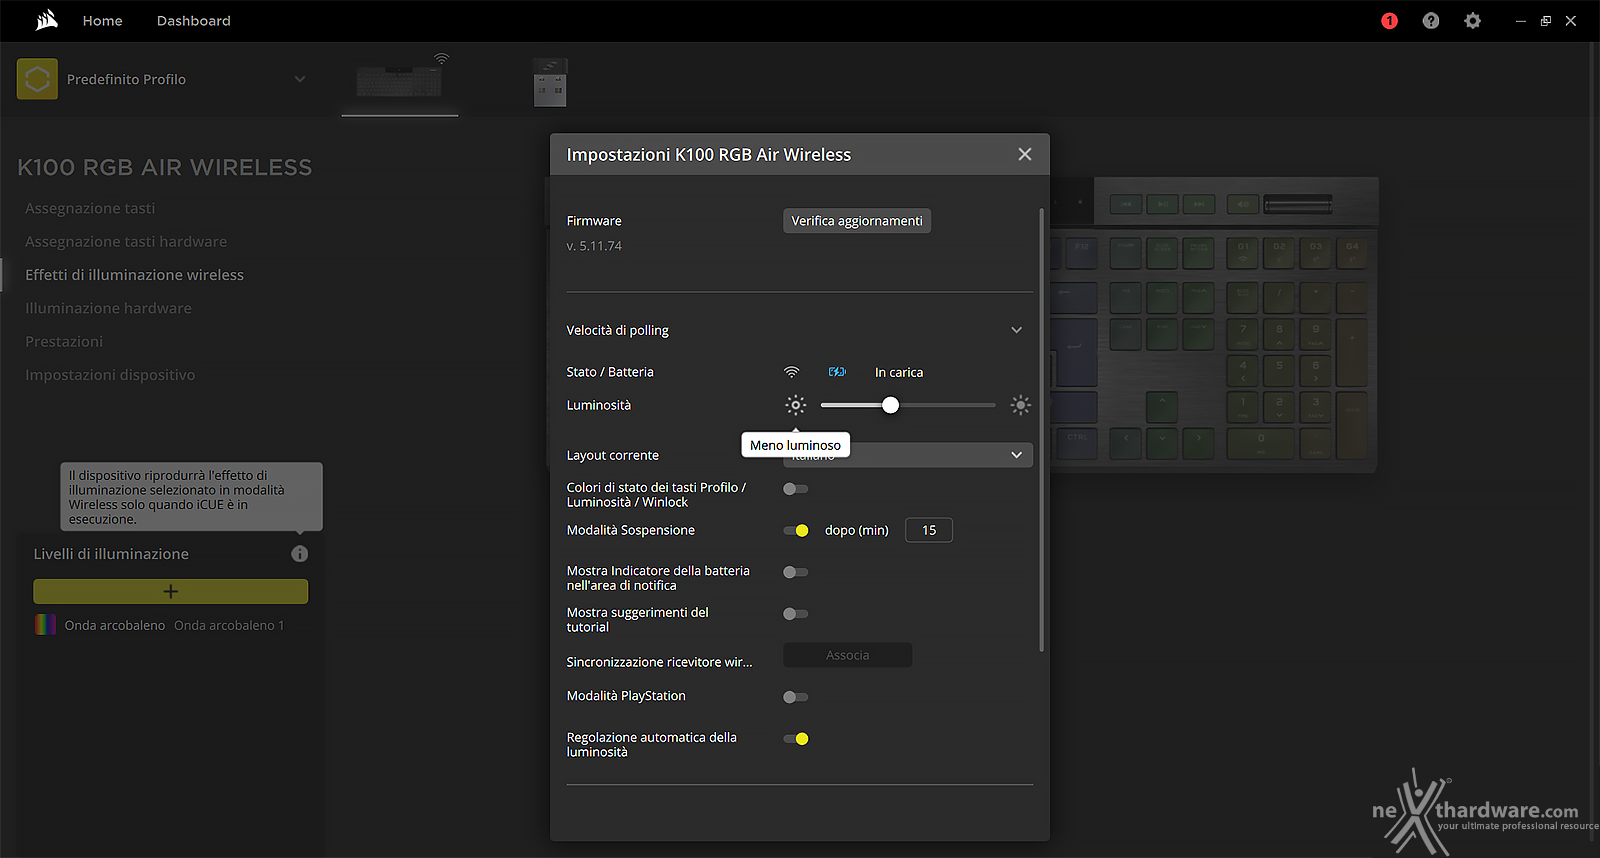Image resolution: width=1600 pixels, height=858 pixels.
Task: Open Prestazioni in sidebar
Action: [64, 341]
